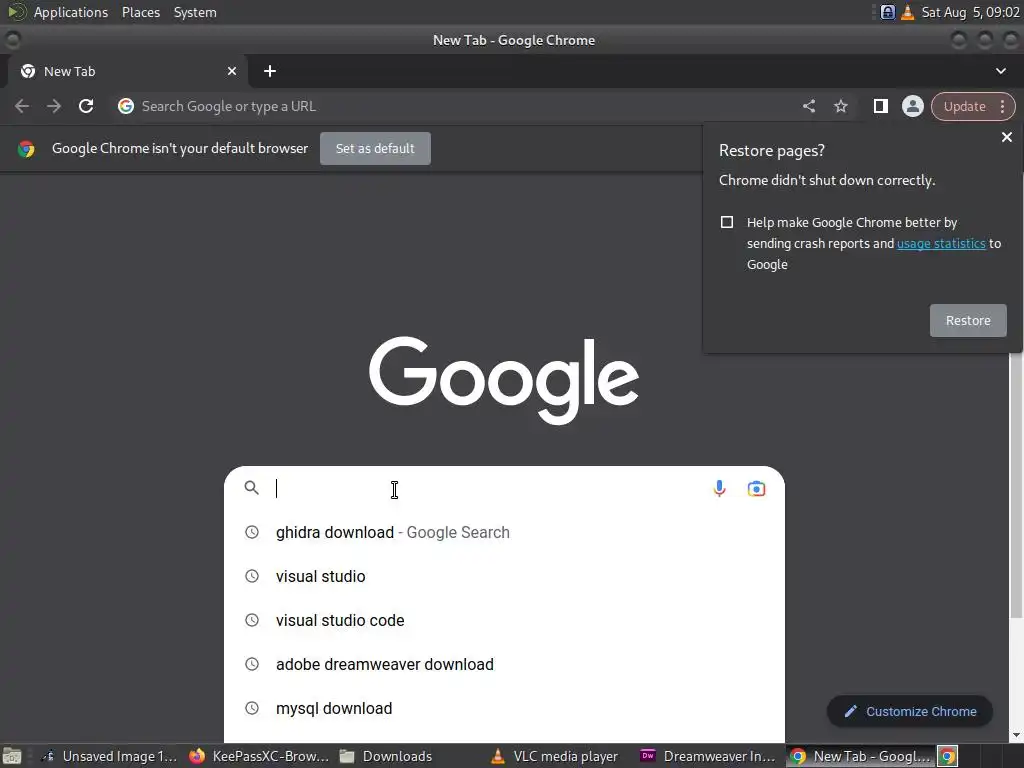Viewport: 1024px width, 768px height.
Task: Open the usage statistics link
Action: click(941, 244)
